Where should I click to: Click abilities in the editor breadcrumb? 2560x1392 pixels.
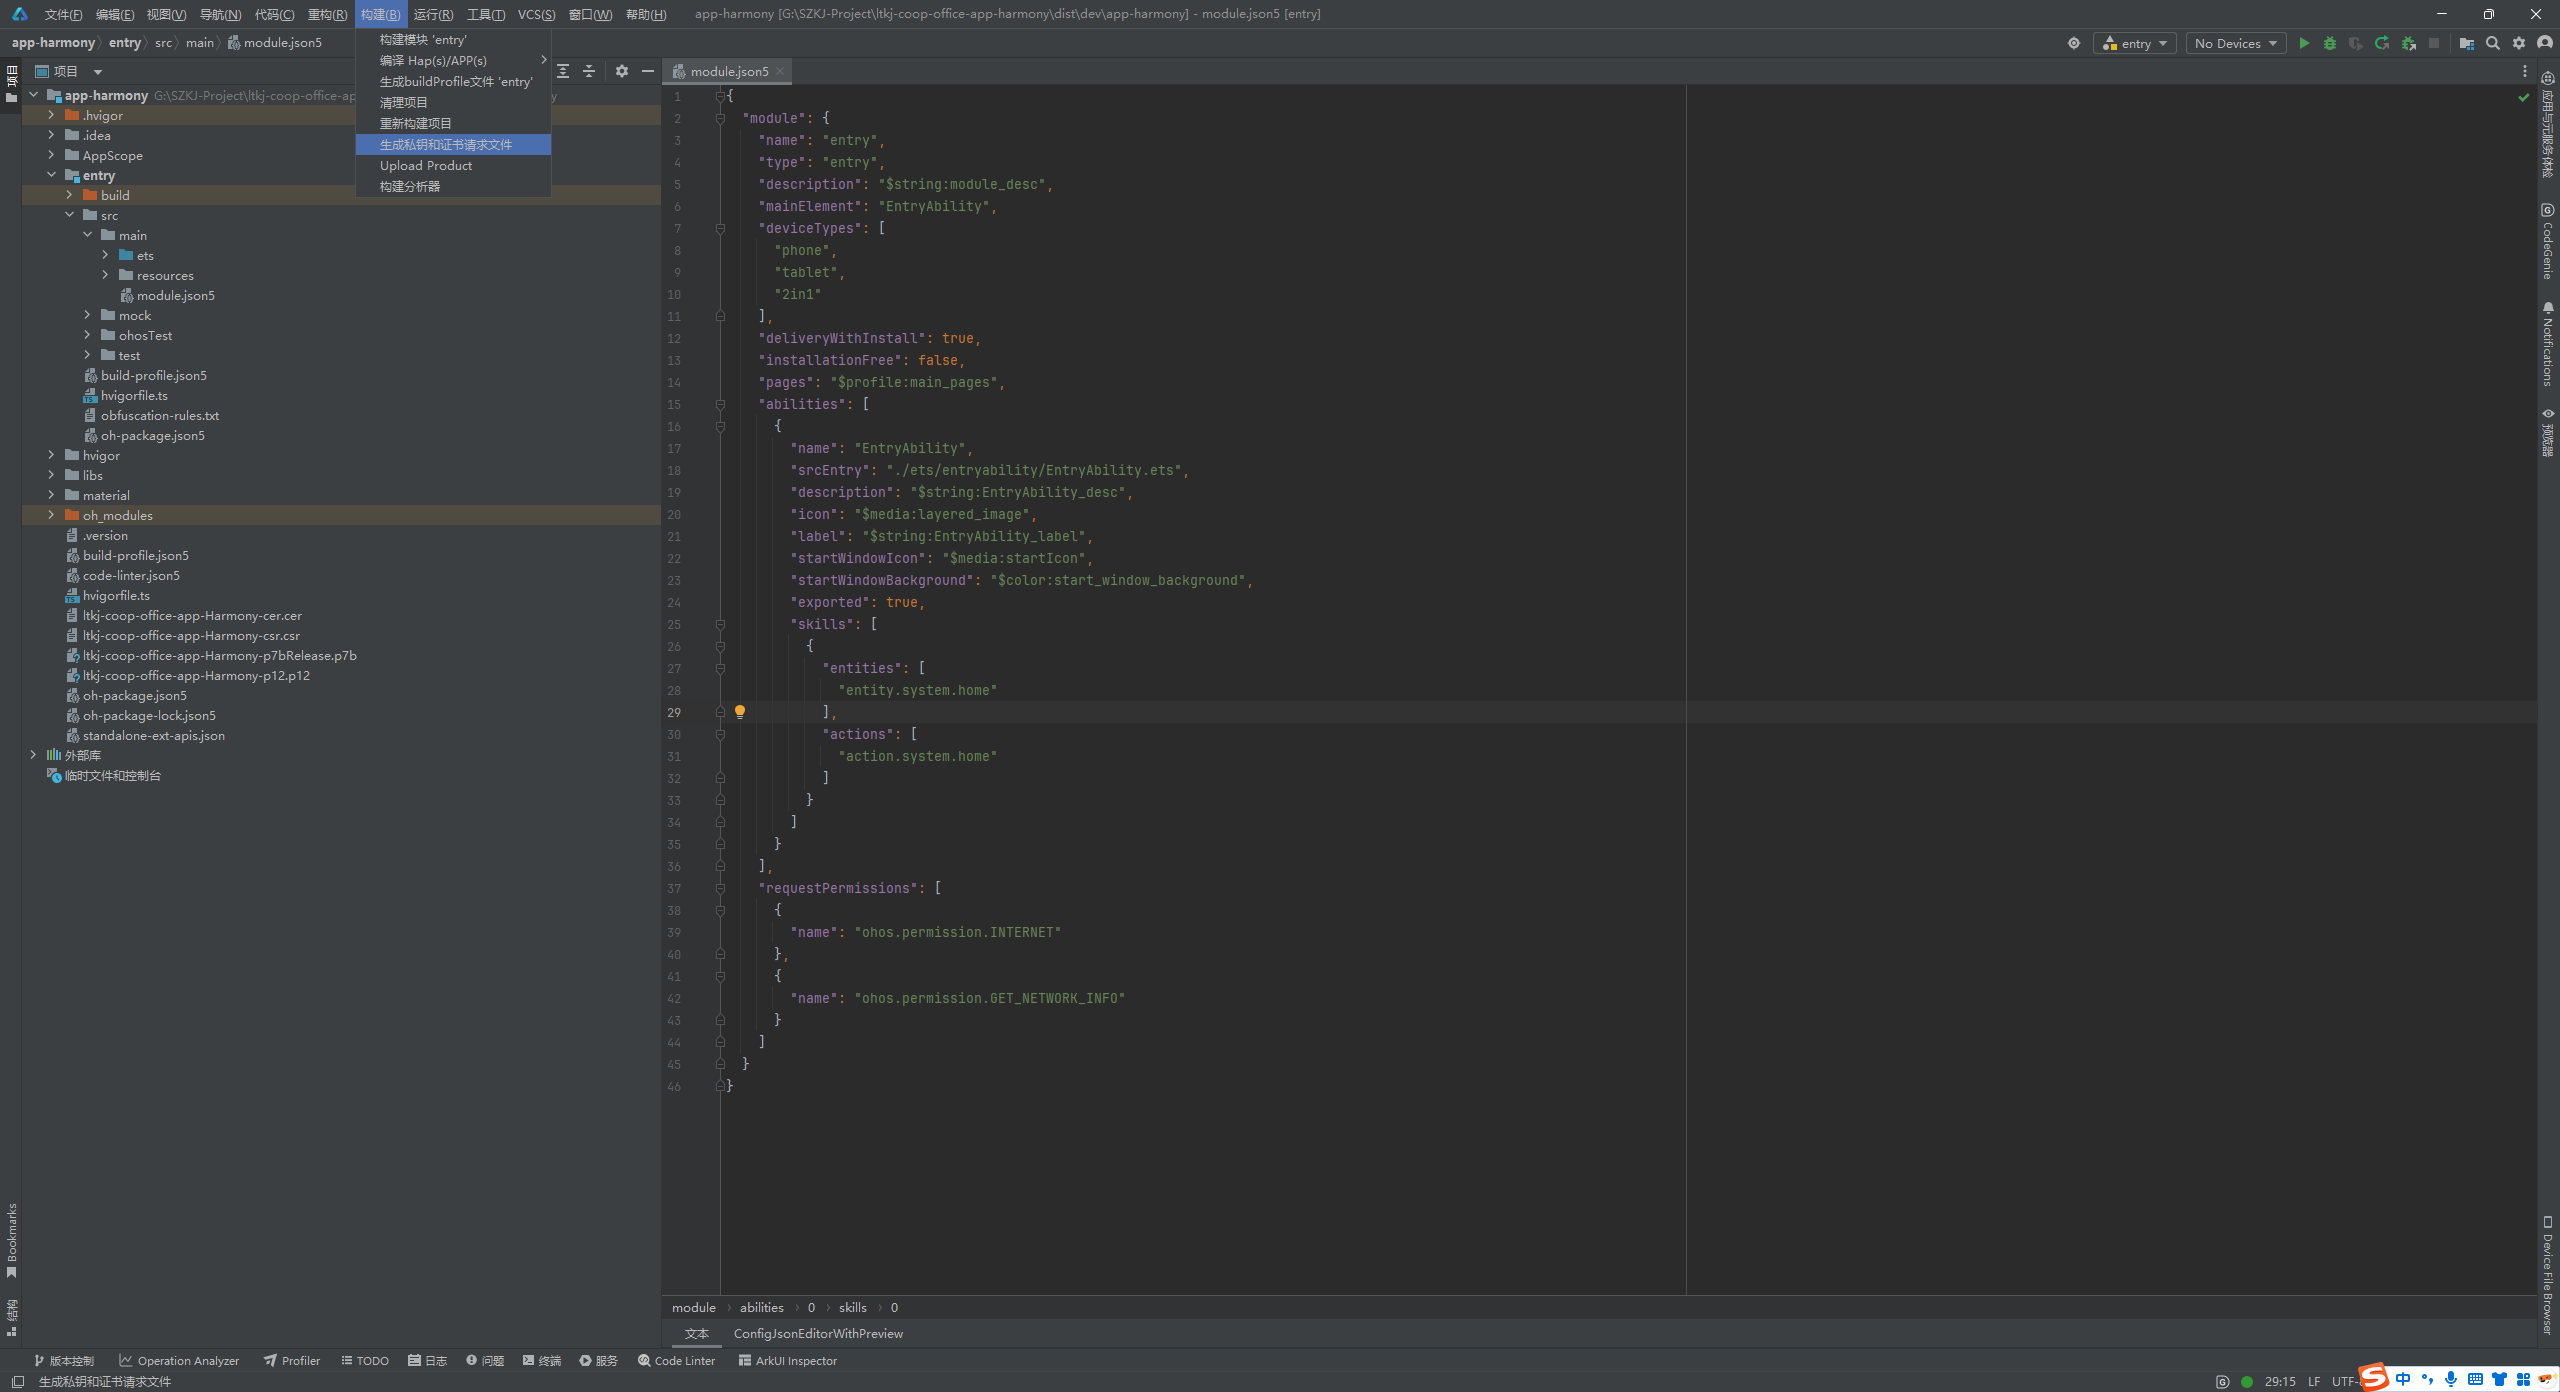pyautogui.click(x=762, y=1307)
